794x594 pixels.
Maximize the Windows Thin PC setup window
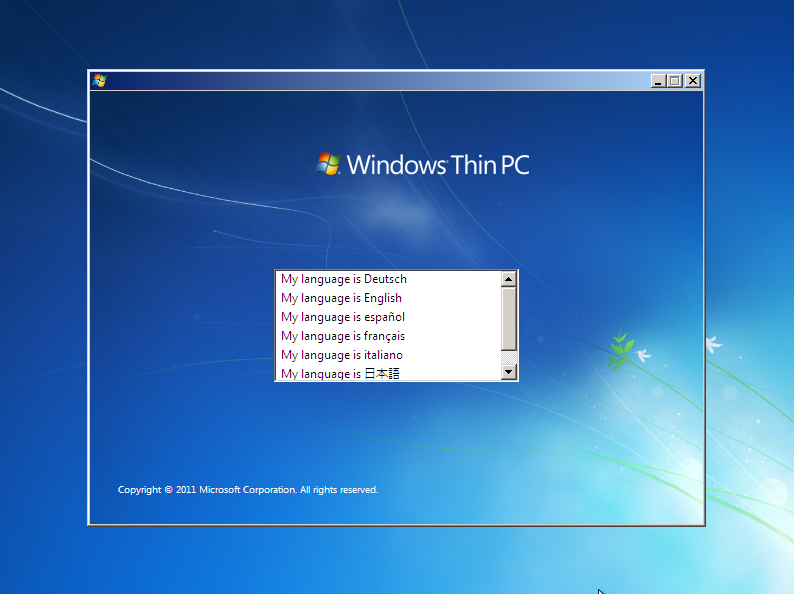point(675,81)
